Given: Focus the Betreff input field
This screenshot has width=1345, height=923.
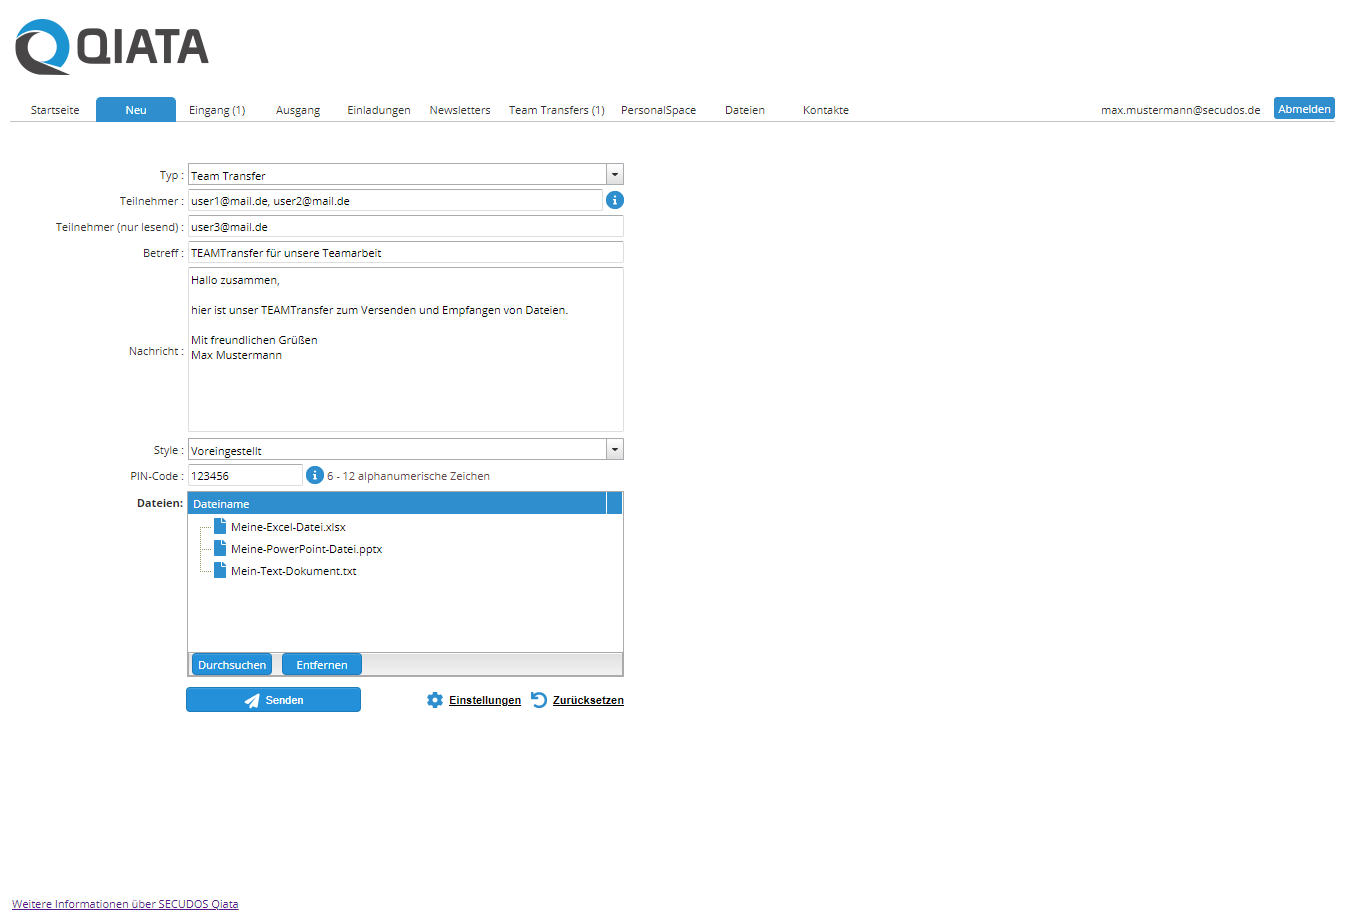Looking at the screenshot, I should (405, 253).
